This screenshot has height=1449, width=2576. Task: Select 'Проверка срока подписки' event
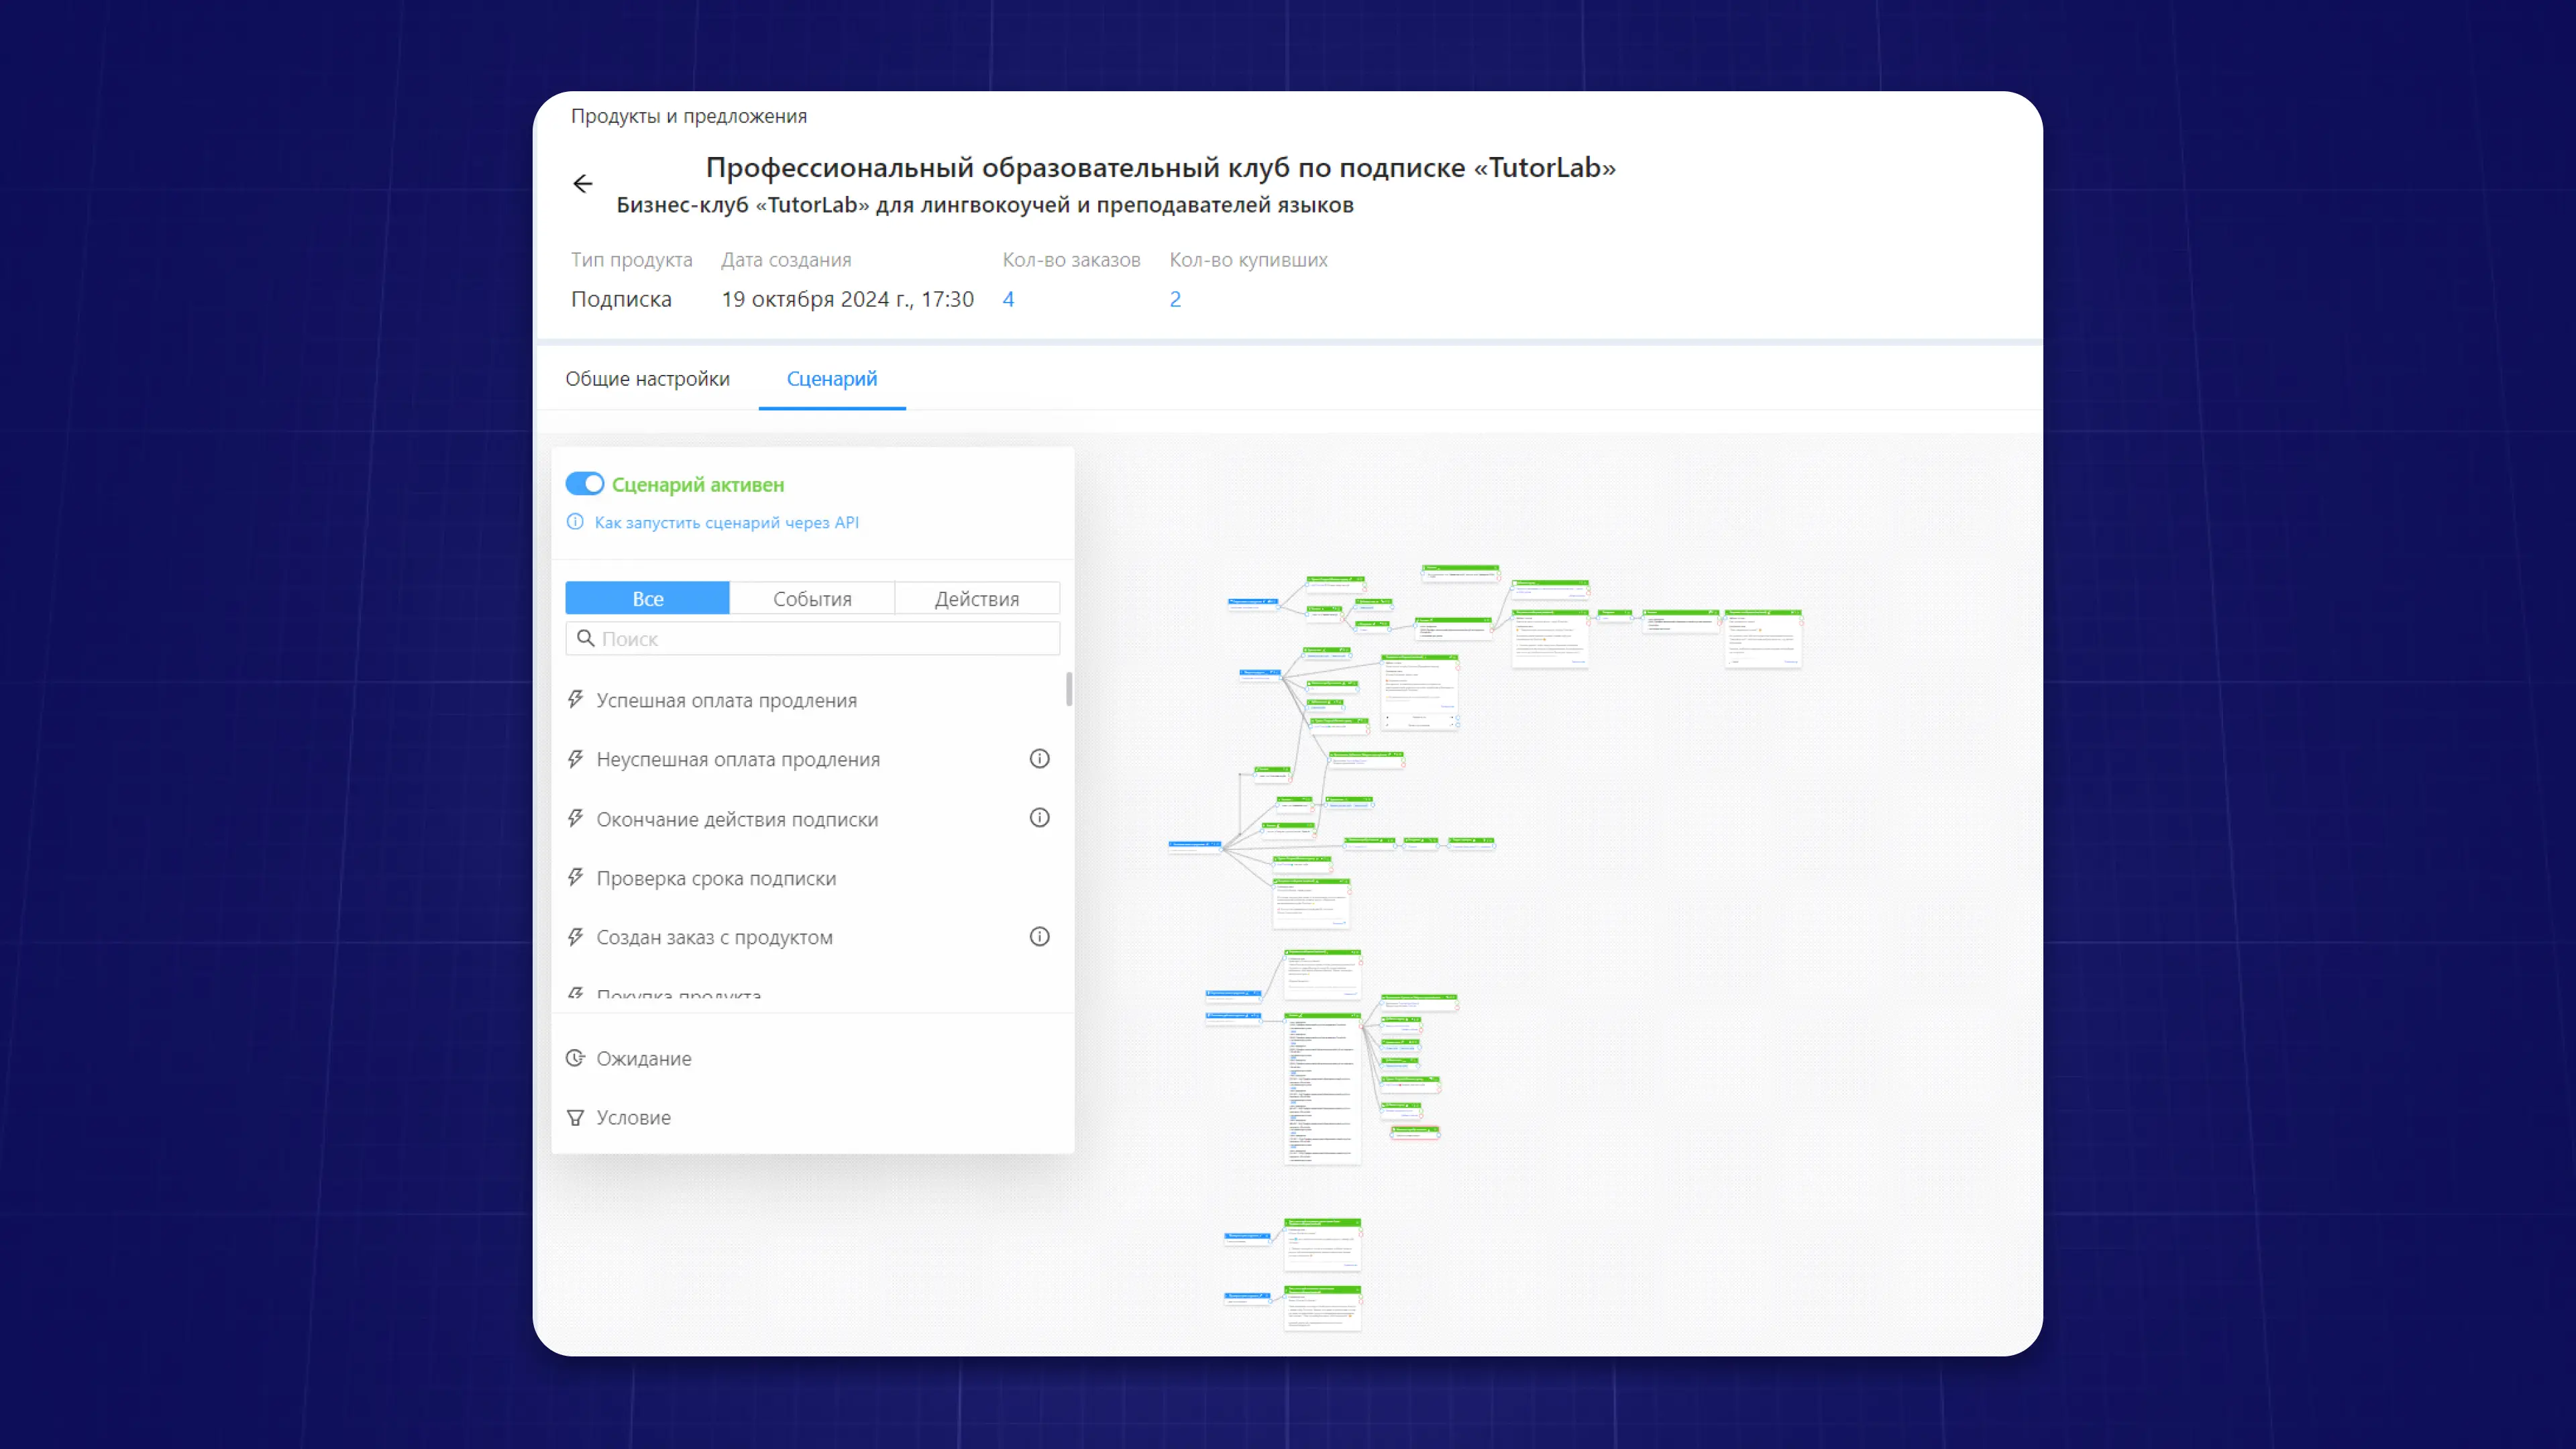[x=716, y=878]
